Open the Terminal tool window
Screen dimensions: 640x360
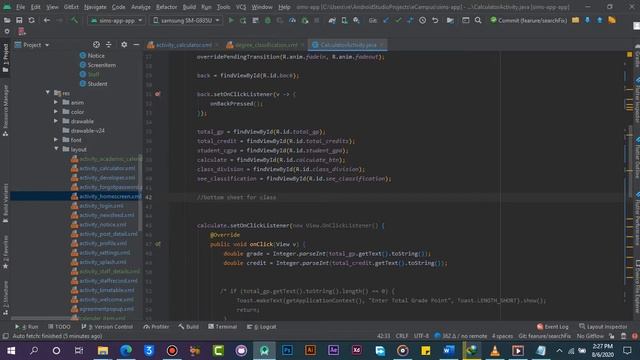[222, 327]
